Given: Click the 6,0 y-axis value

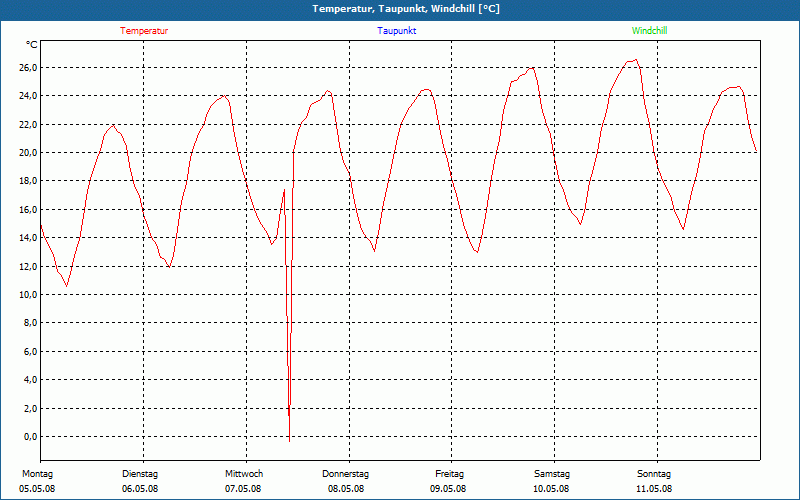Looking at the screenshot, I should (30, 352).
